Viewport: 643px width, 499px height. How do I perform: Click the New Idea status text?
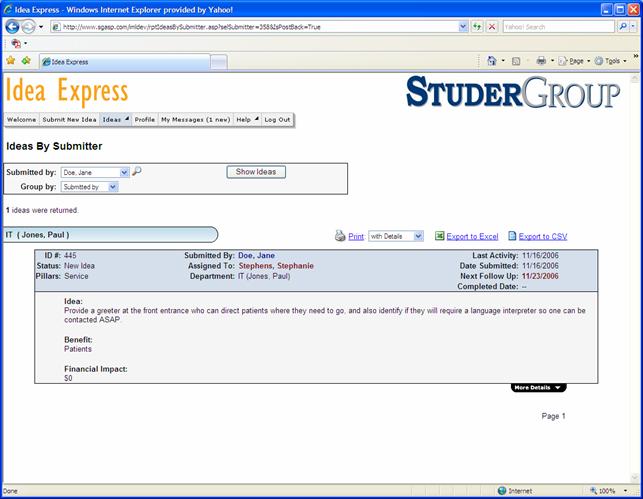click(80, 266)
